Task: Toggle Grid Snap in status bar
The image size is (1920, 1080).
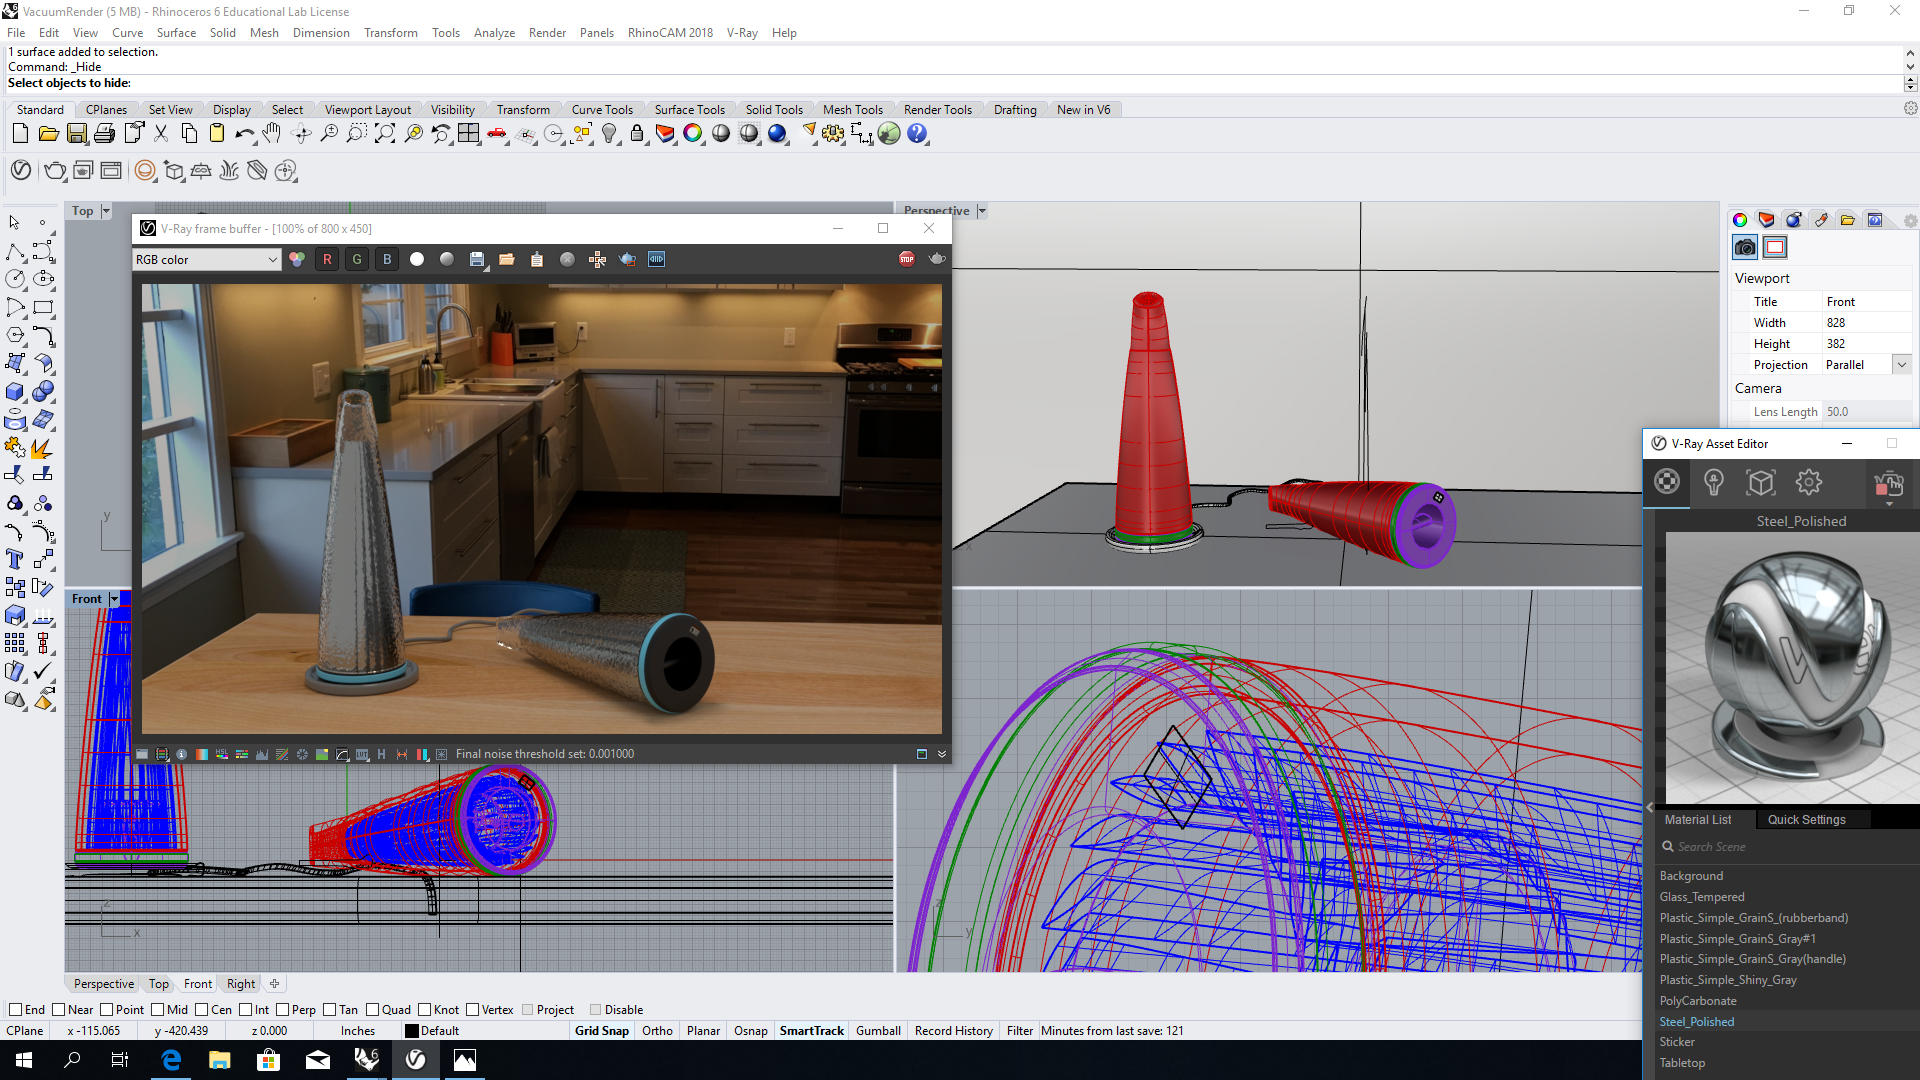Action: click(602, 1031)
